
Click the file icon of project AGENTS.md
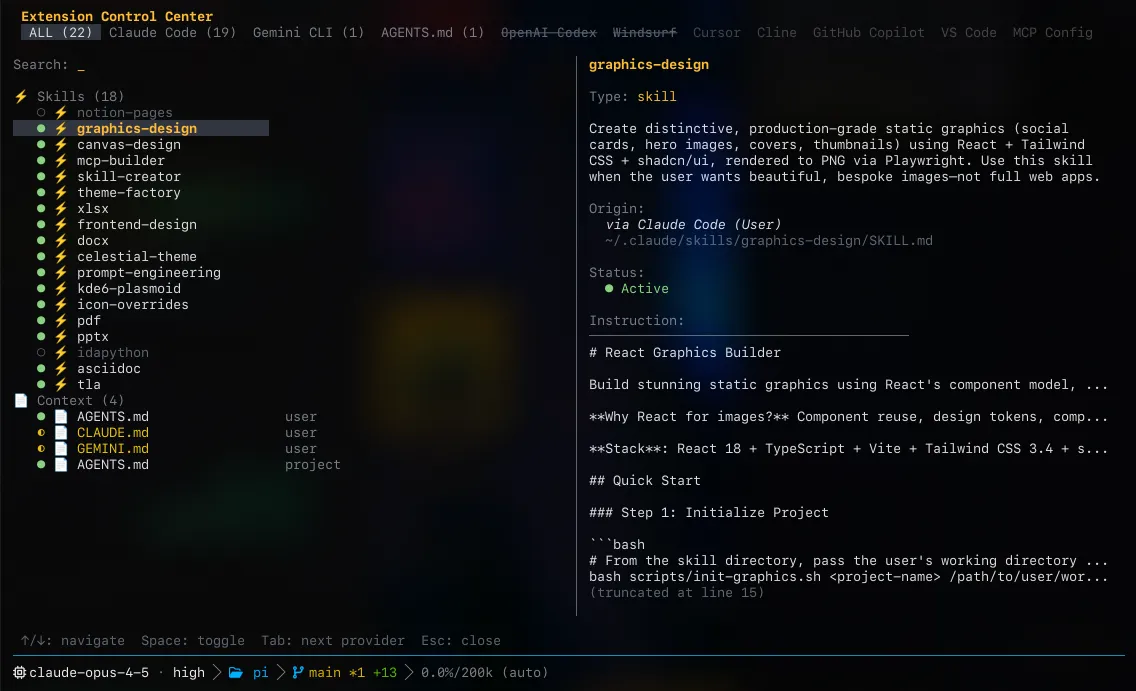coord(62,464)
